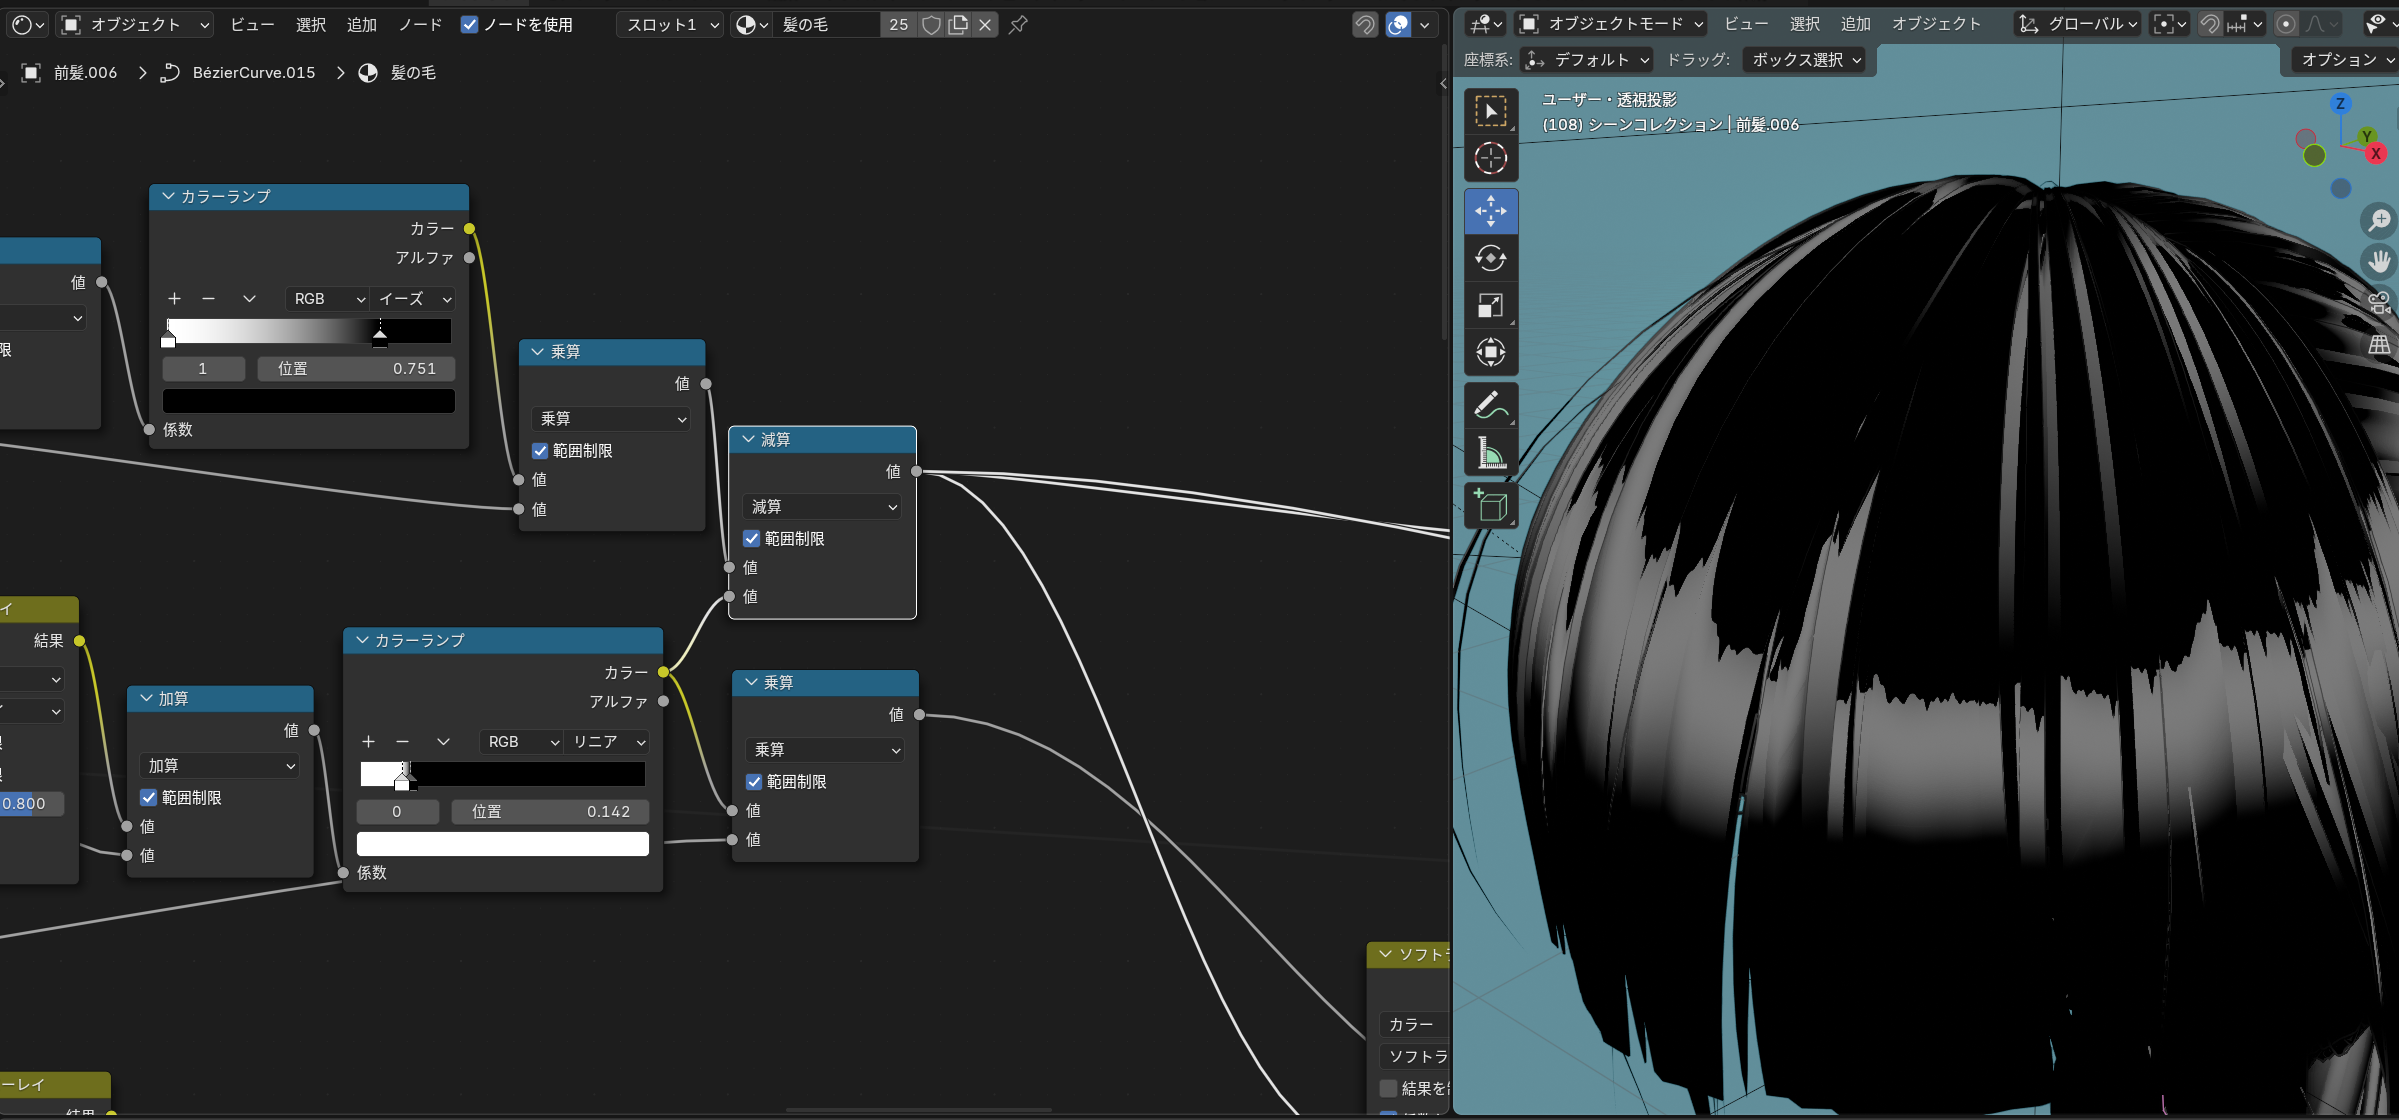Open the 3D viewport's オブジェクト menu
Viewport: 2399px width, 1120px height.
tap(1935, 24)
